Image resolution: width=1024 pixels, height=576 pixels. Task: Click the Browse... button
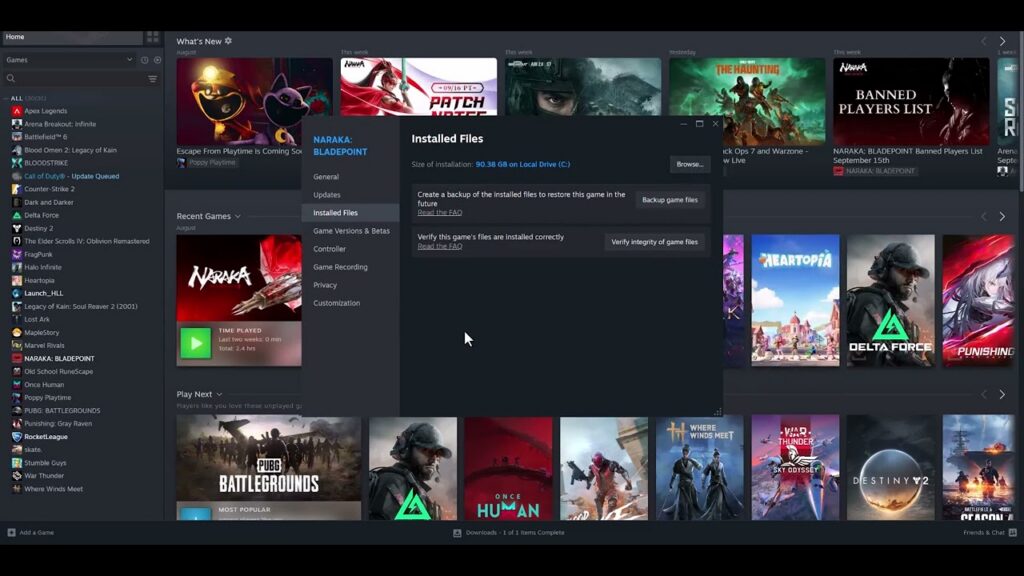pyautogui.click(x=690, y=165)
